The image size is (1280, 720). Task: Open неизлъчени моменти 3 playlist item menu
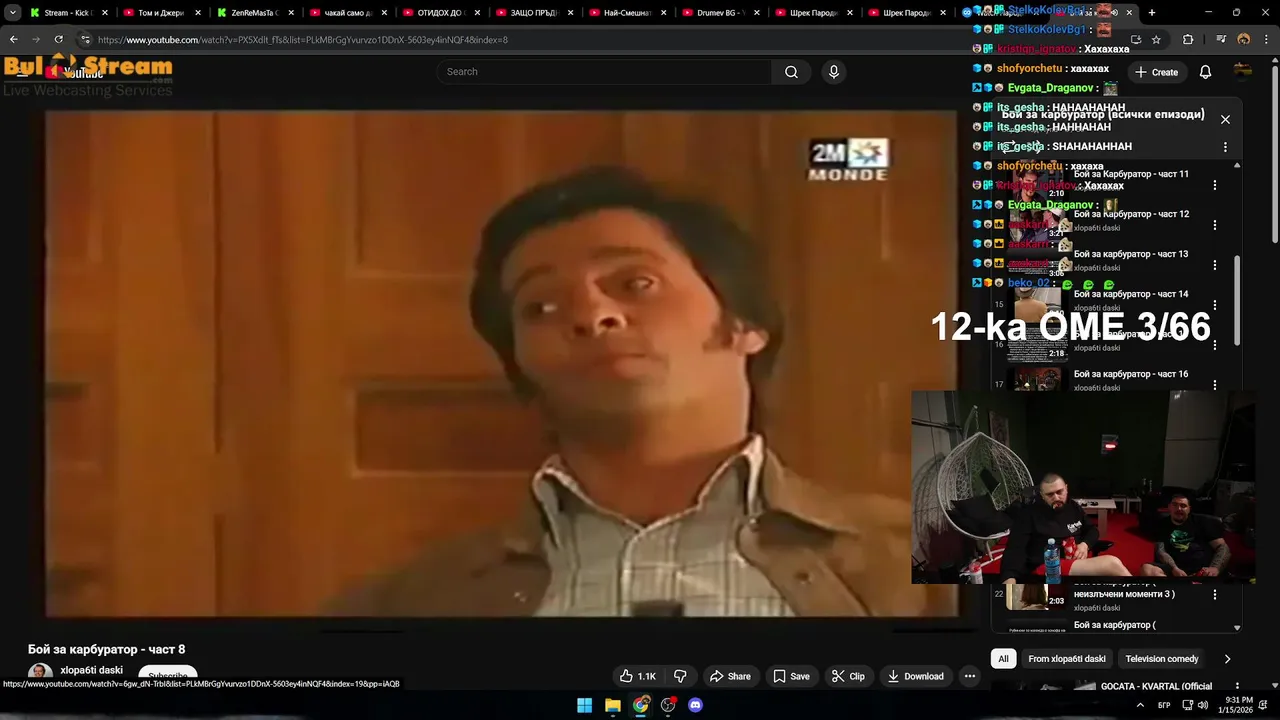[x=1215, y=594]
